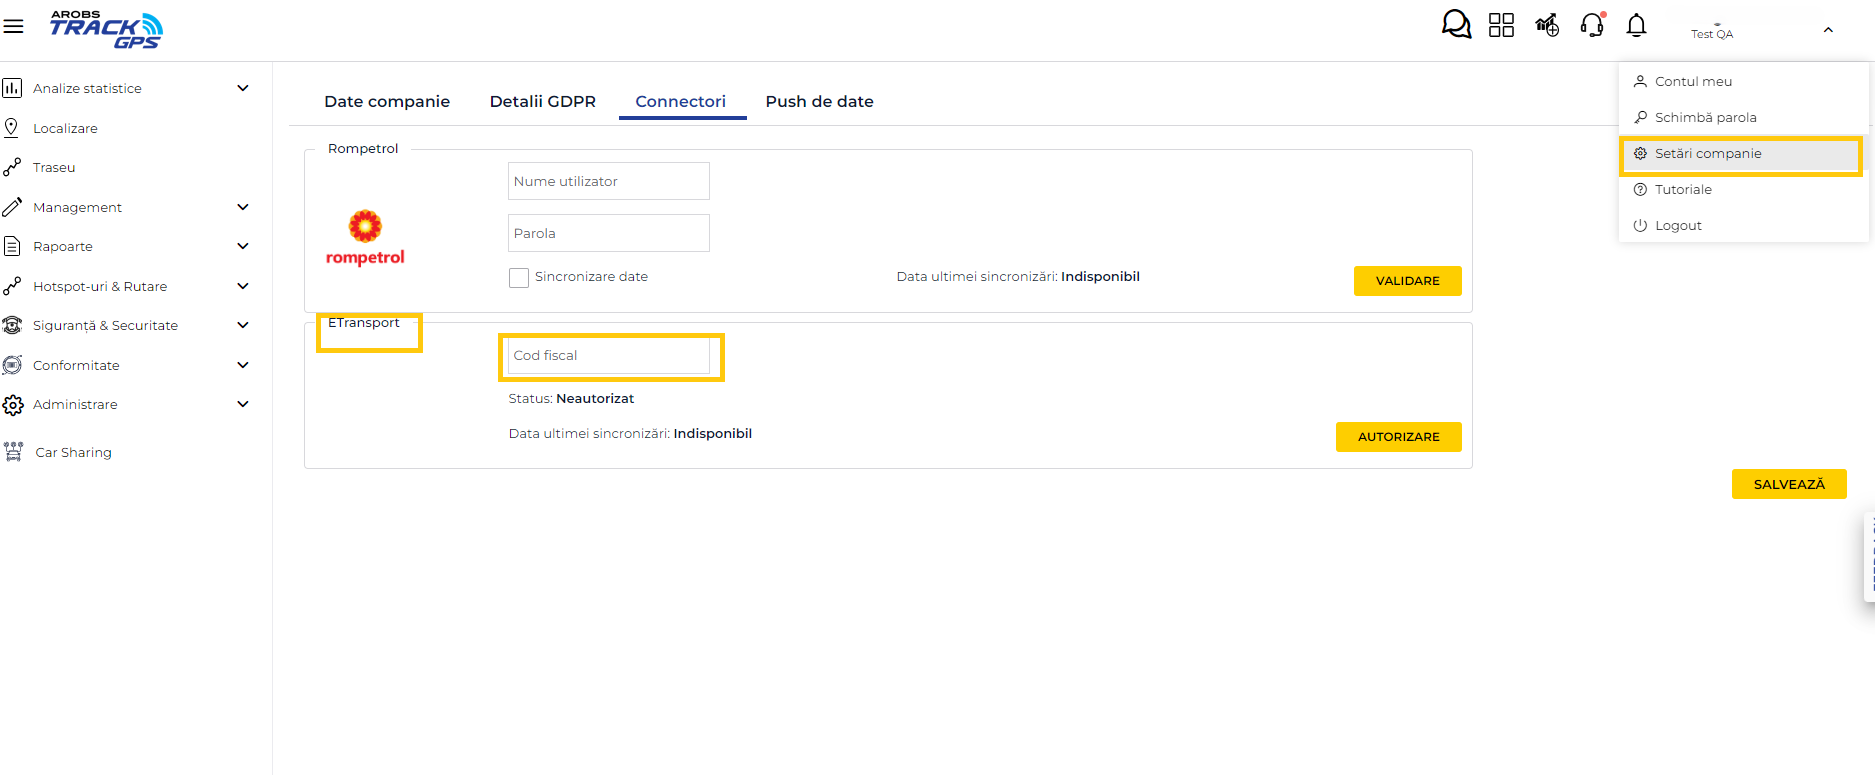Click the Car Sharing sidebar icon
Image resolution: width=1875 pixels, height=775 pixels.
pyautogui.click(x=13, y=452)
